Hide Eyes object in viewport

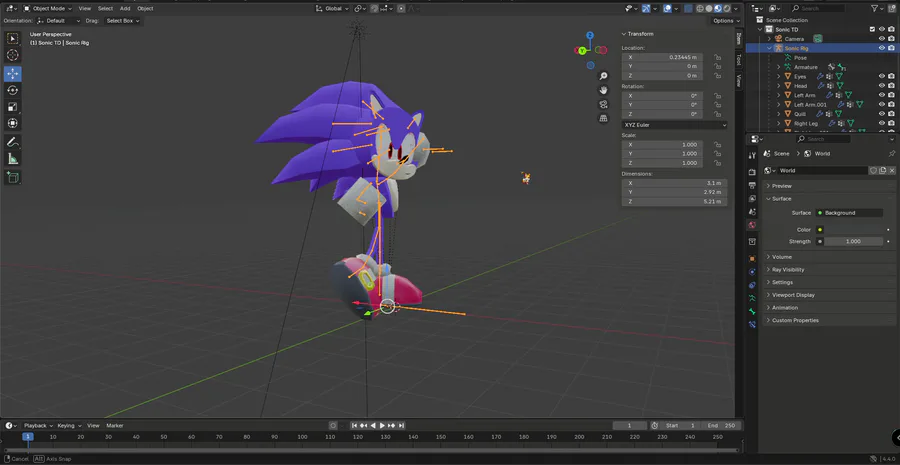[x=882, y=76]
